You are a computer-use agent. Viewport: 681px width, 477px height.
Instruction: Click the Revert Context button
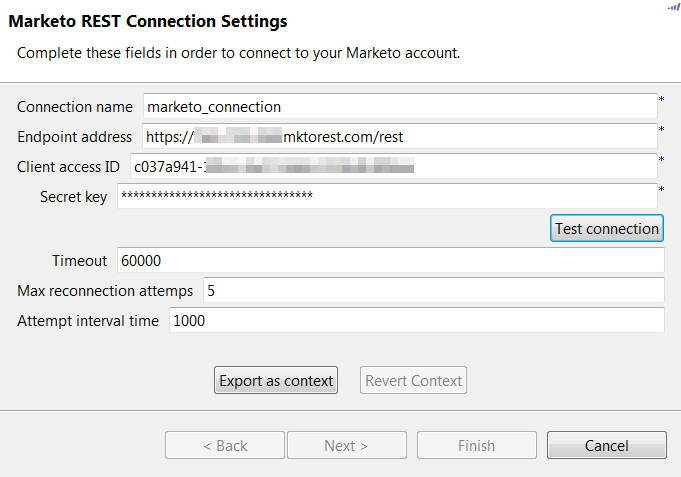(413, 380)
